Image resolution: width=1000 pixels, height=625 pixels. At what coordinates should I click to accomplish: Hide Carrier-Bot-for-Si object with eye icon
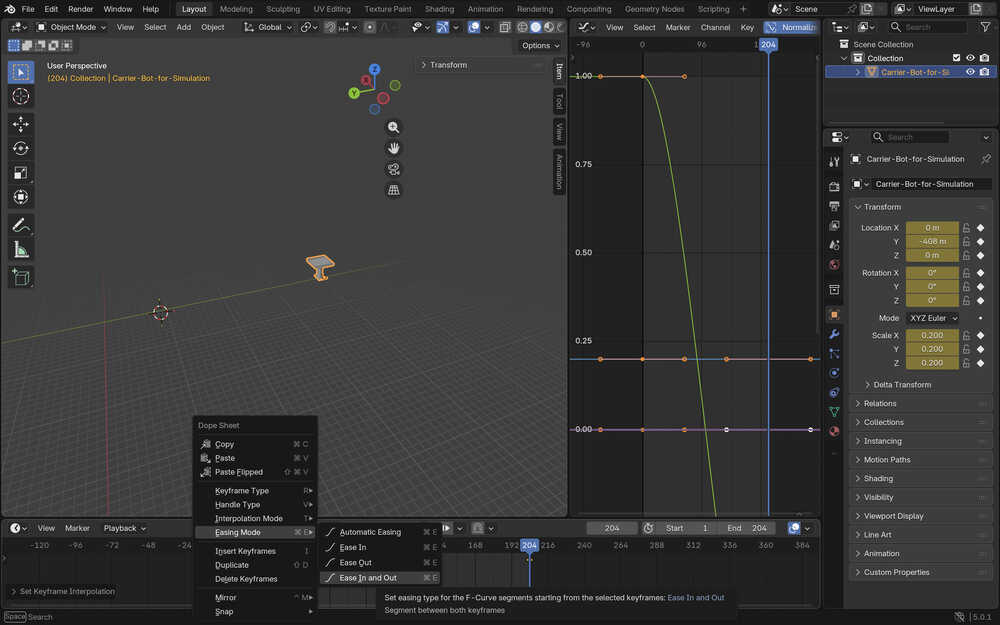tap(970, 72)
